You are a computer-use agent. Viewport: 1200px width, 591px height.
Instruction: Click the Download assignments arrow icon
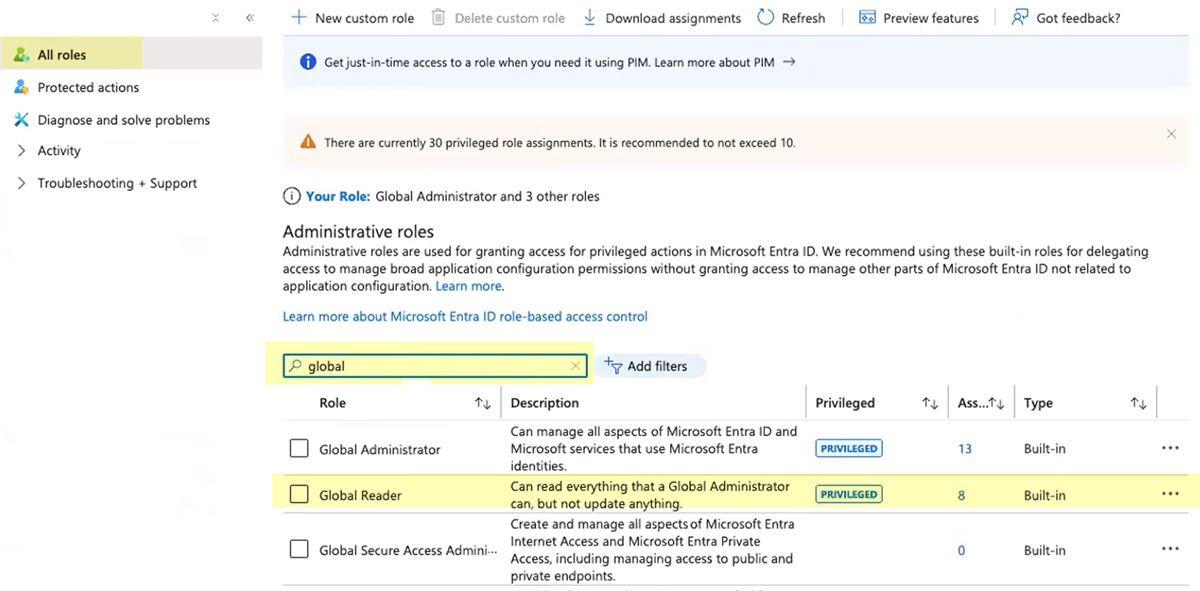pyautogui.click(x=590, y=18)
